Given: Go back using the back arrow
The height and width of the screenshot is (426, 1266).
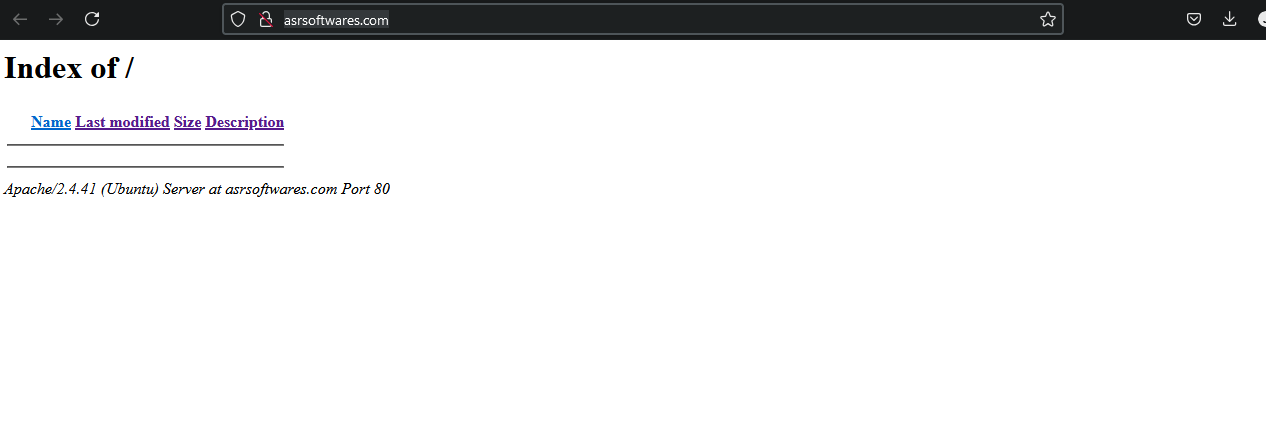Looking at the screenshot, I should tap(20, 19).
